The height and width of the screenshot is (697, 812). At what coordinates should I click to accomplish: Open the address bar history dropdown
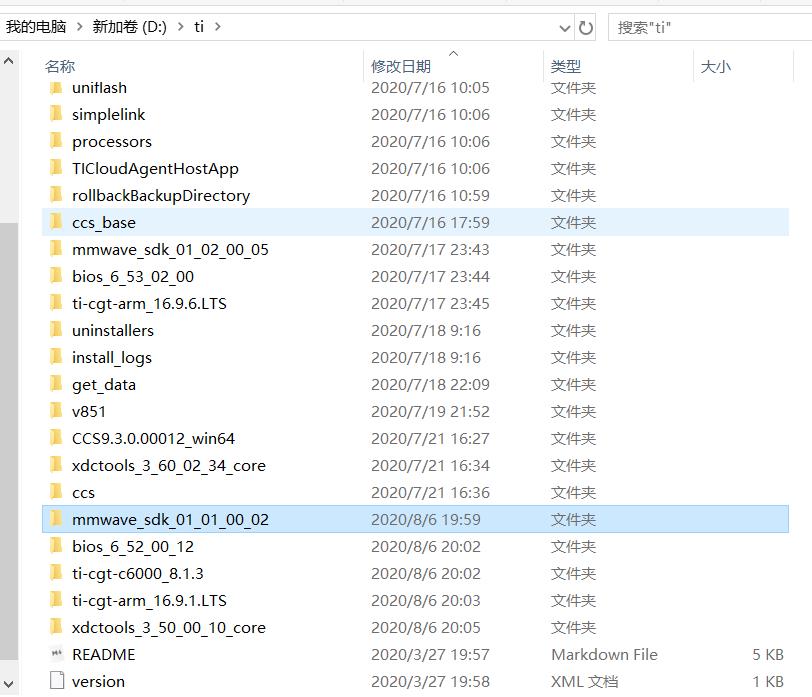(x=565, y=28)
